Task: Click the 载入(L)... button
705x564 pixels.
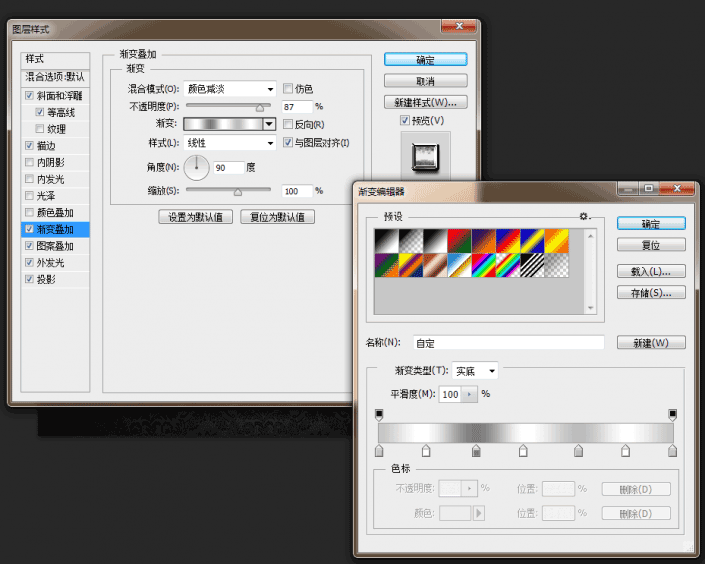Action: point(651,271)
